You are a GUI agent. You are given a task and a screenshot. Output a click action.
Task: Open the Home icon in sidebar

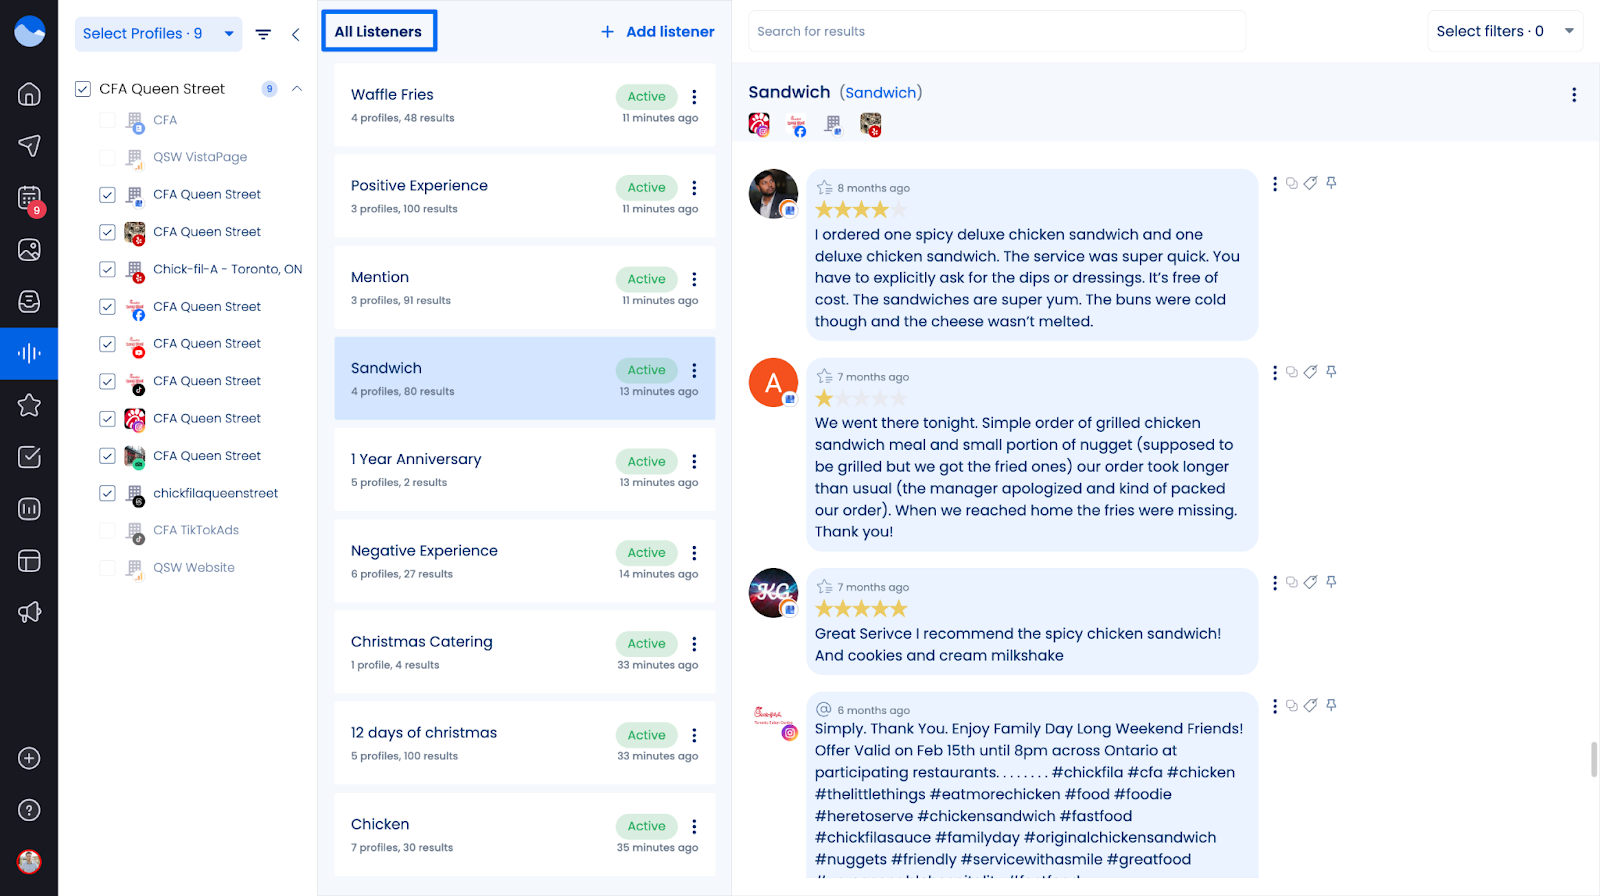(29, 94)
